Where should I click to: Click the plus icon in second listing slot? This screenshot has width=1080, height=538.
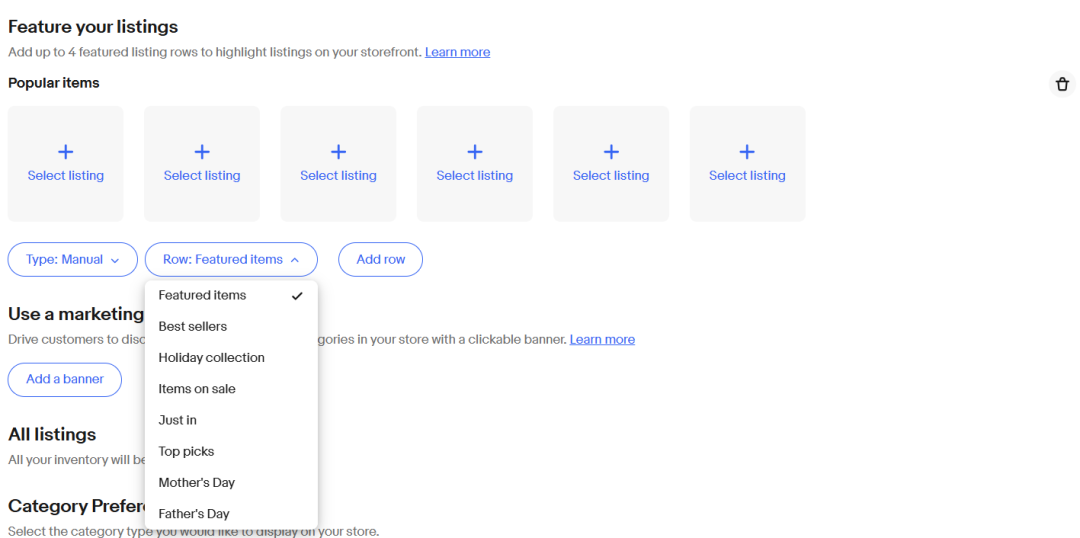coord(202,152)
